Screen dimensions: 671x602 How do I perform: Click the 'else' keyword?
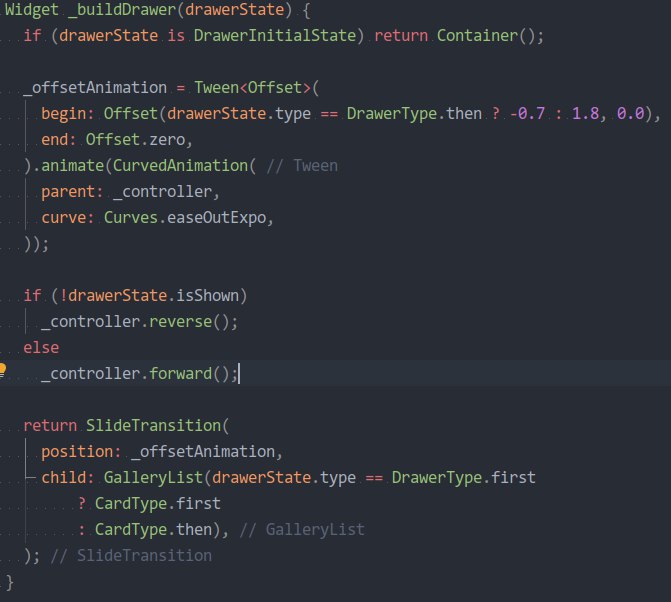tap(41, 348)
